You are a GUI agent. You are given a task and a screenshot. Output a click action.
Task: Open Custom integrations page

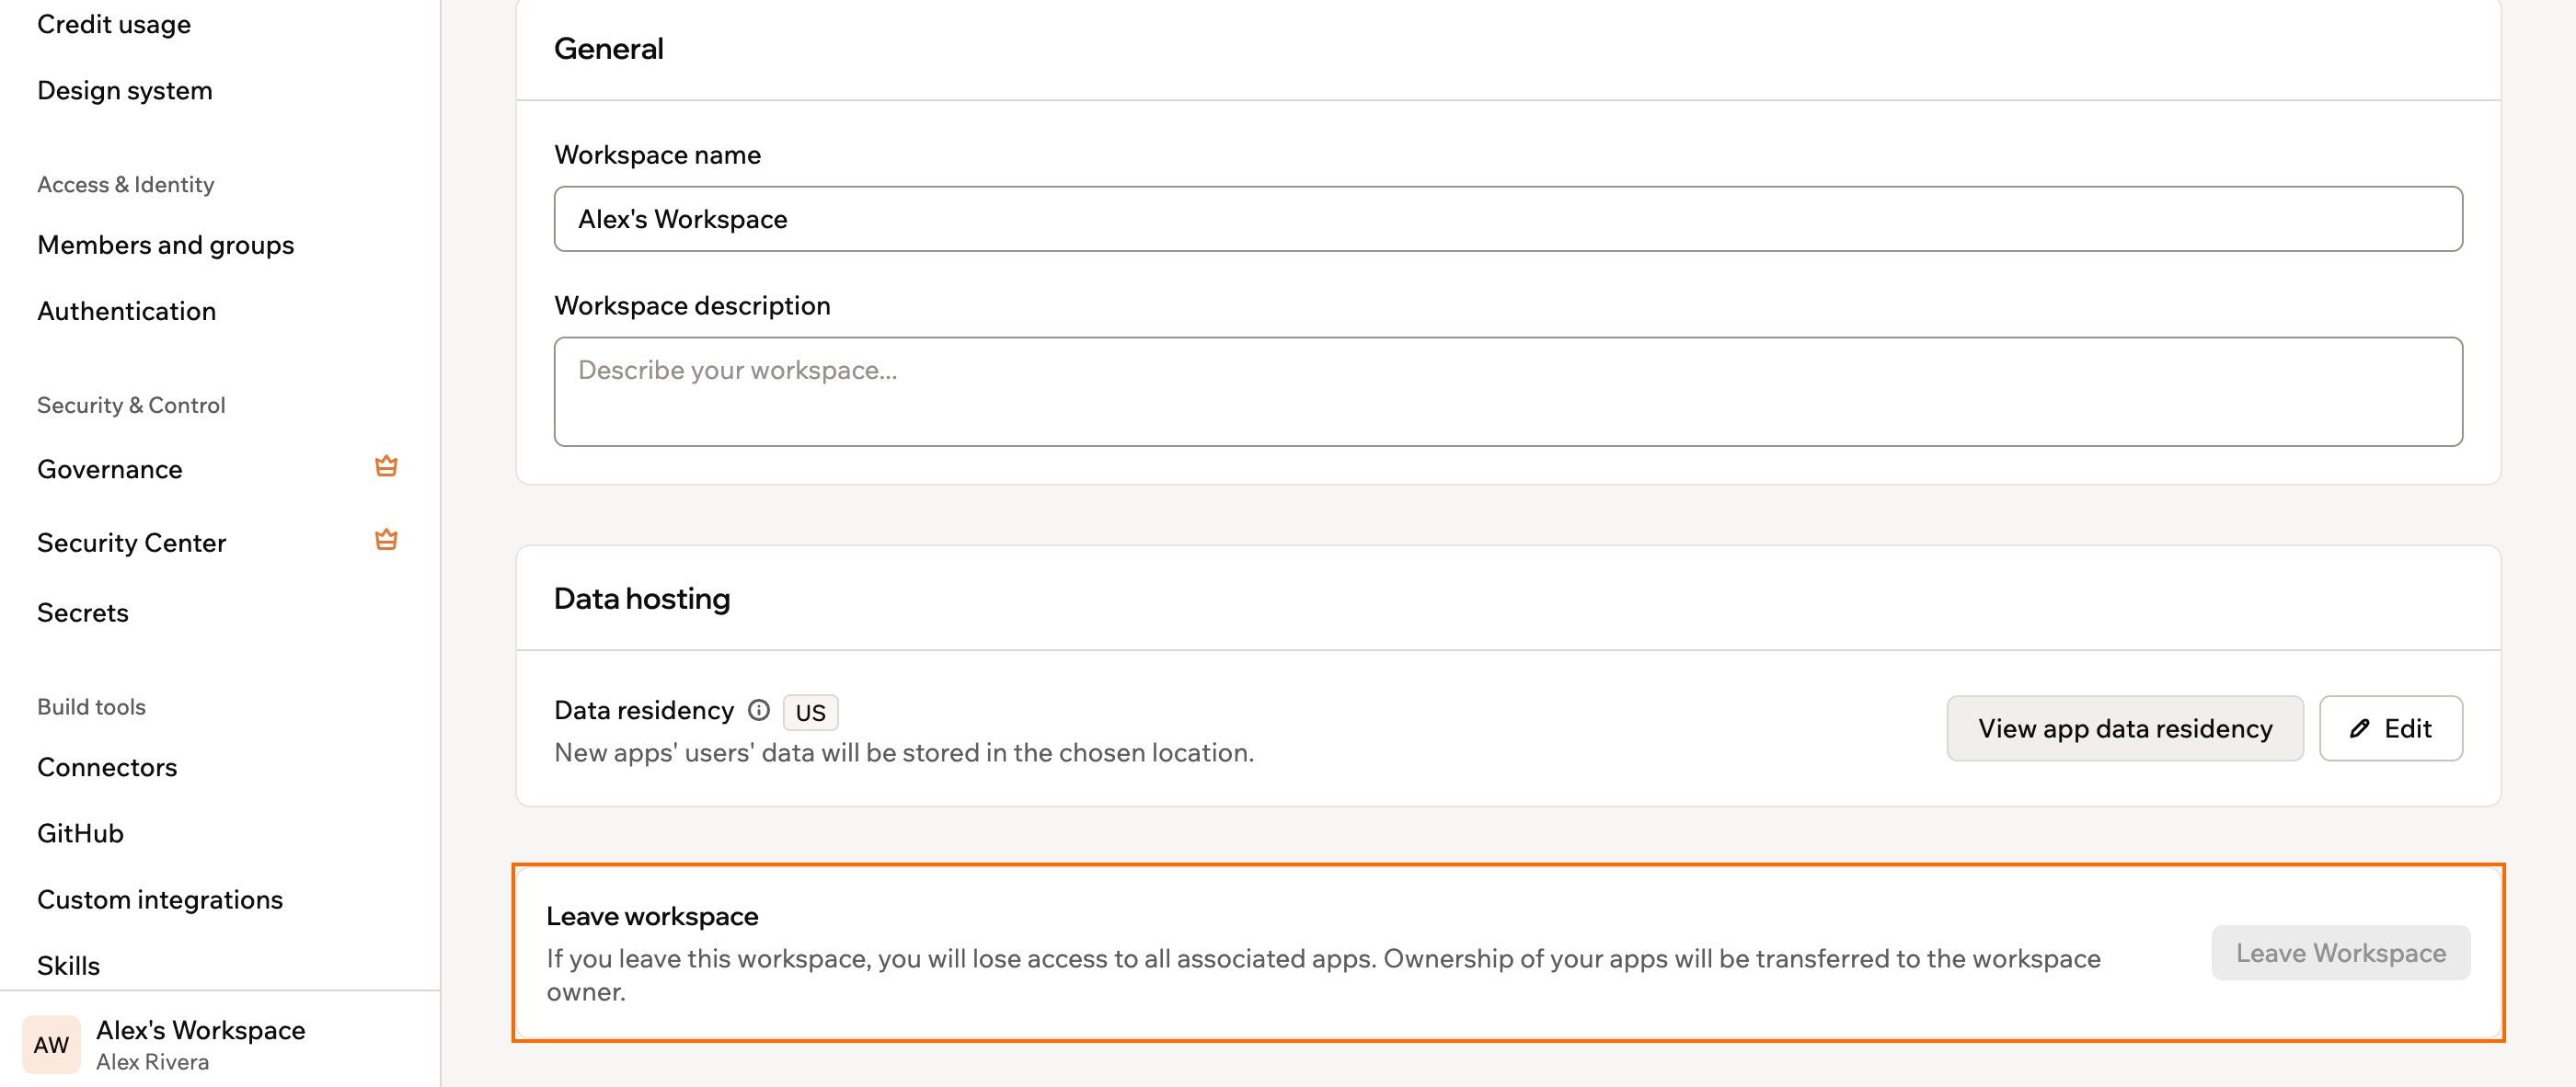click(x=160, y=899)
